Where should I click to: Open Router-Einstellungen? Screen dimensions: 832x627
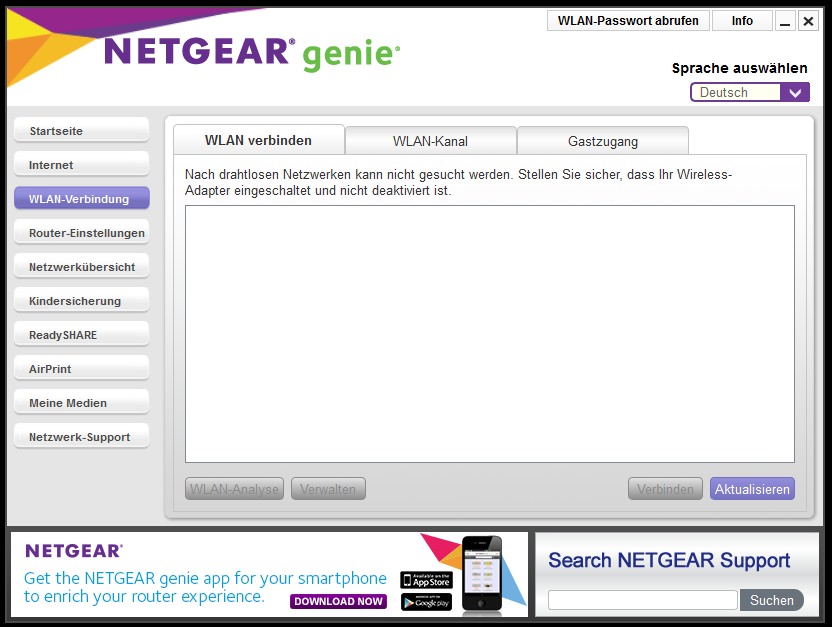[x=81, y=232]
